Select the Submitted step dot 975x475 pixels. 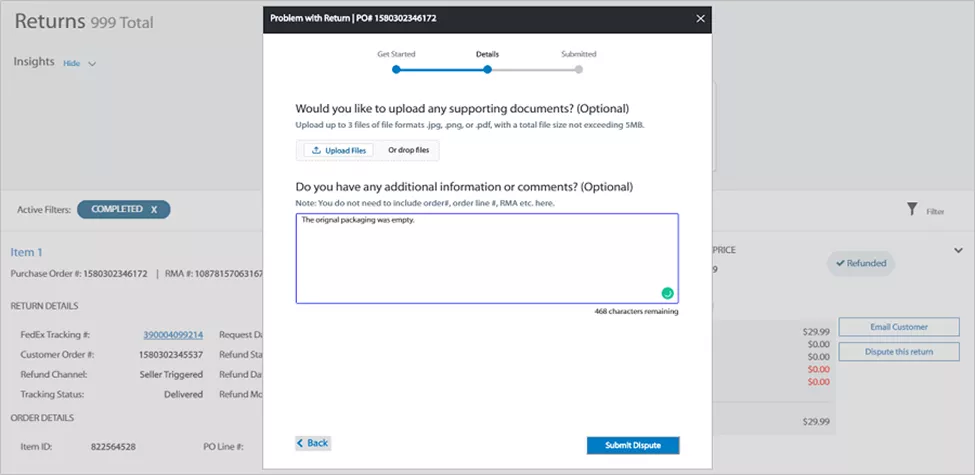579,70
